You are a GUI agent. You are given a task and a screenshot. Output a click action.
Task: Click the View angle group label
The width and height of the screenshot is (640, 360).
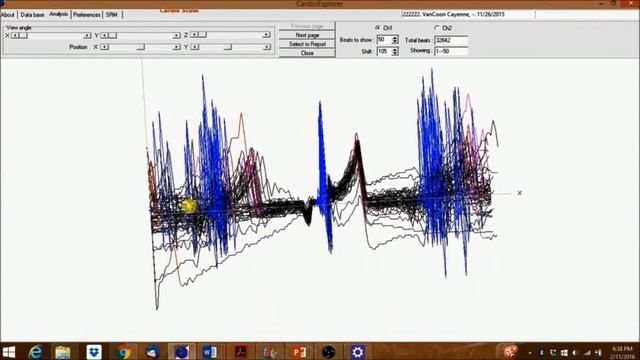(x=19, y=27)
